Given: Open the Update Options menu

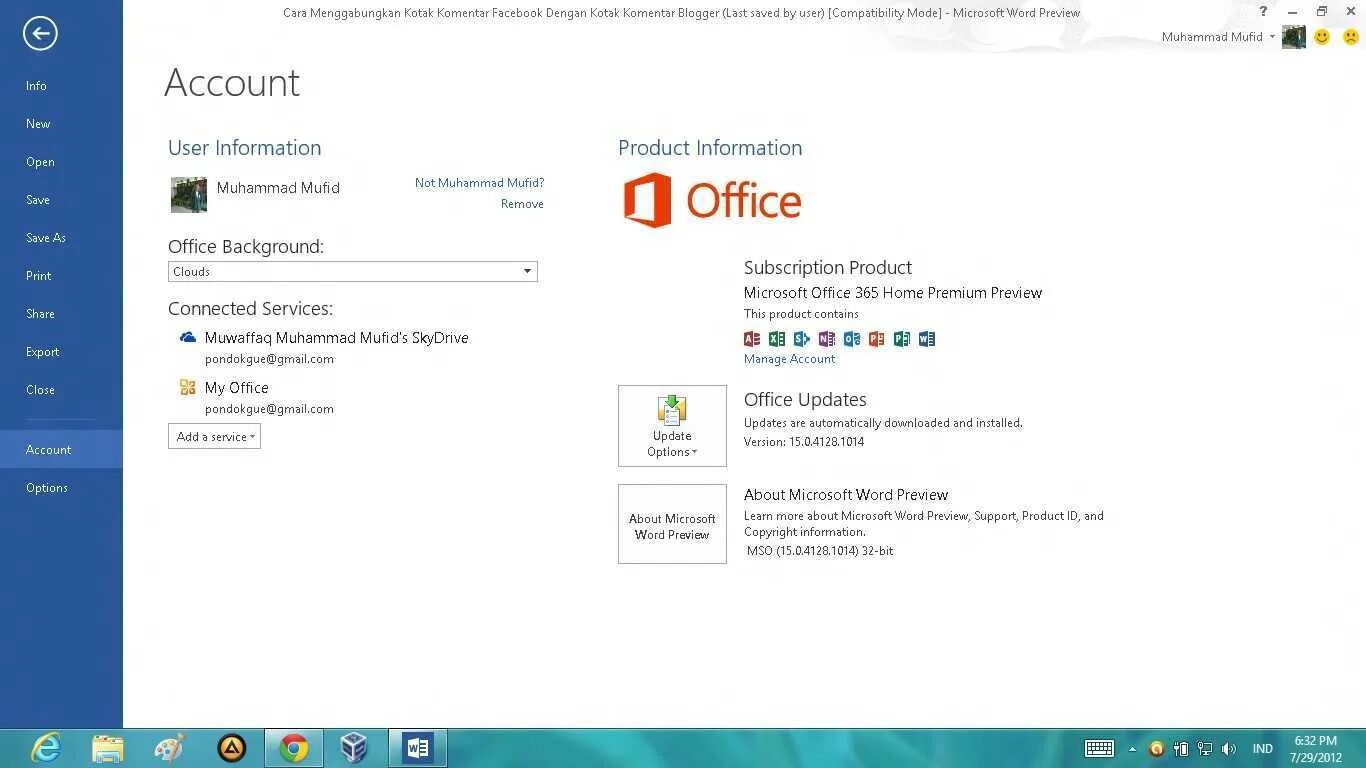Looking at the screenshot, I should coord(672,426).
